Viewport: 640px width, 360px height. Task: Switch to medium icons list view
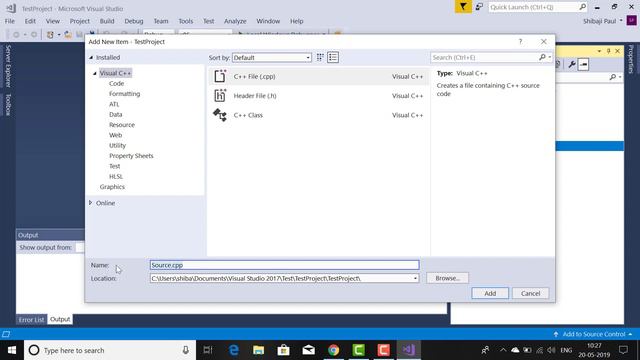tap(333, 58)
